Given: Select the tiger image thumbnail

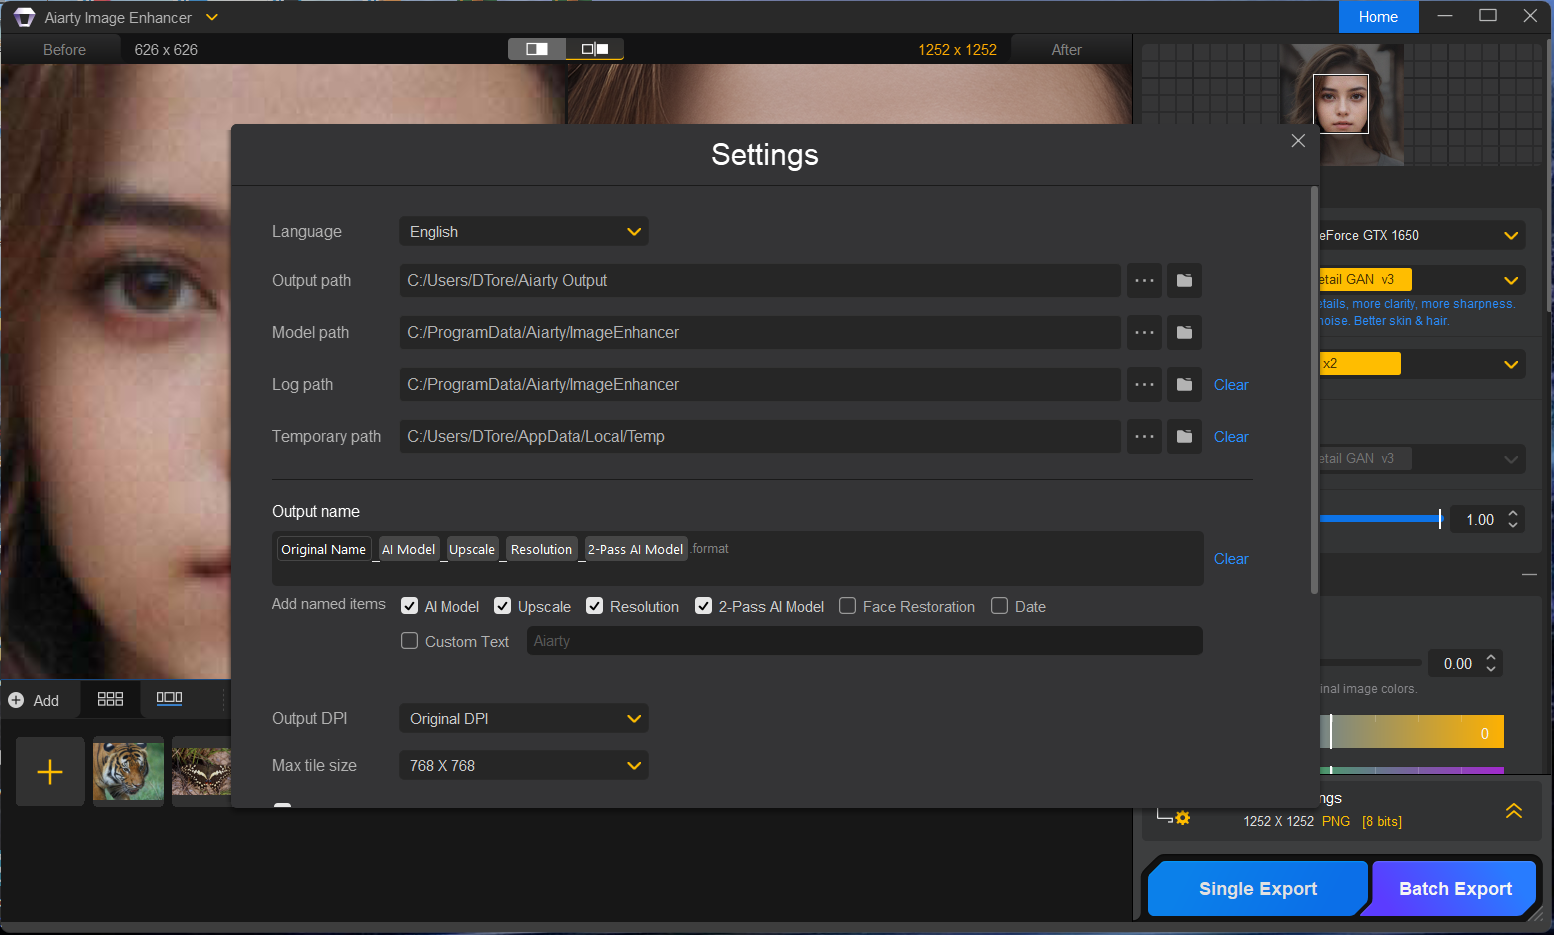Looking at the screenshot, I should point(128,772).
